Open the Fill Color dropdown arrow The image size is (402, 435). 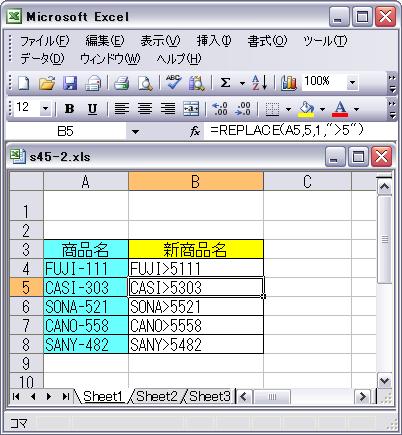pyautogui.click(x=322, y=109)
